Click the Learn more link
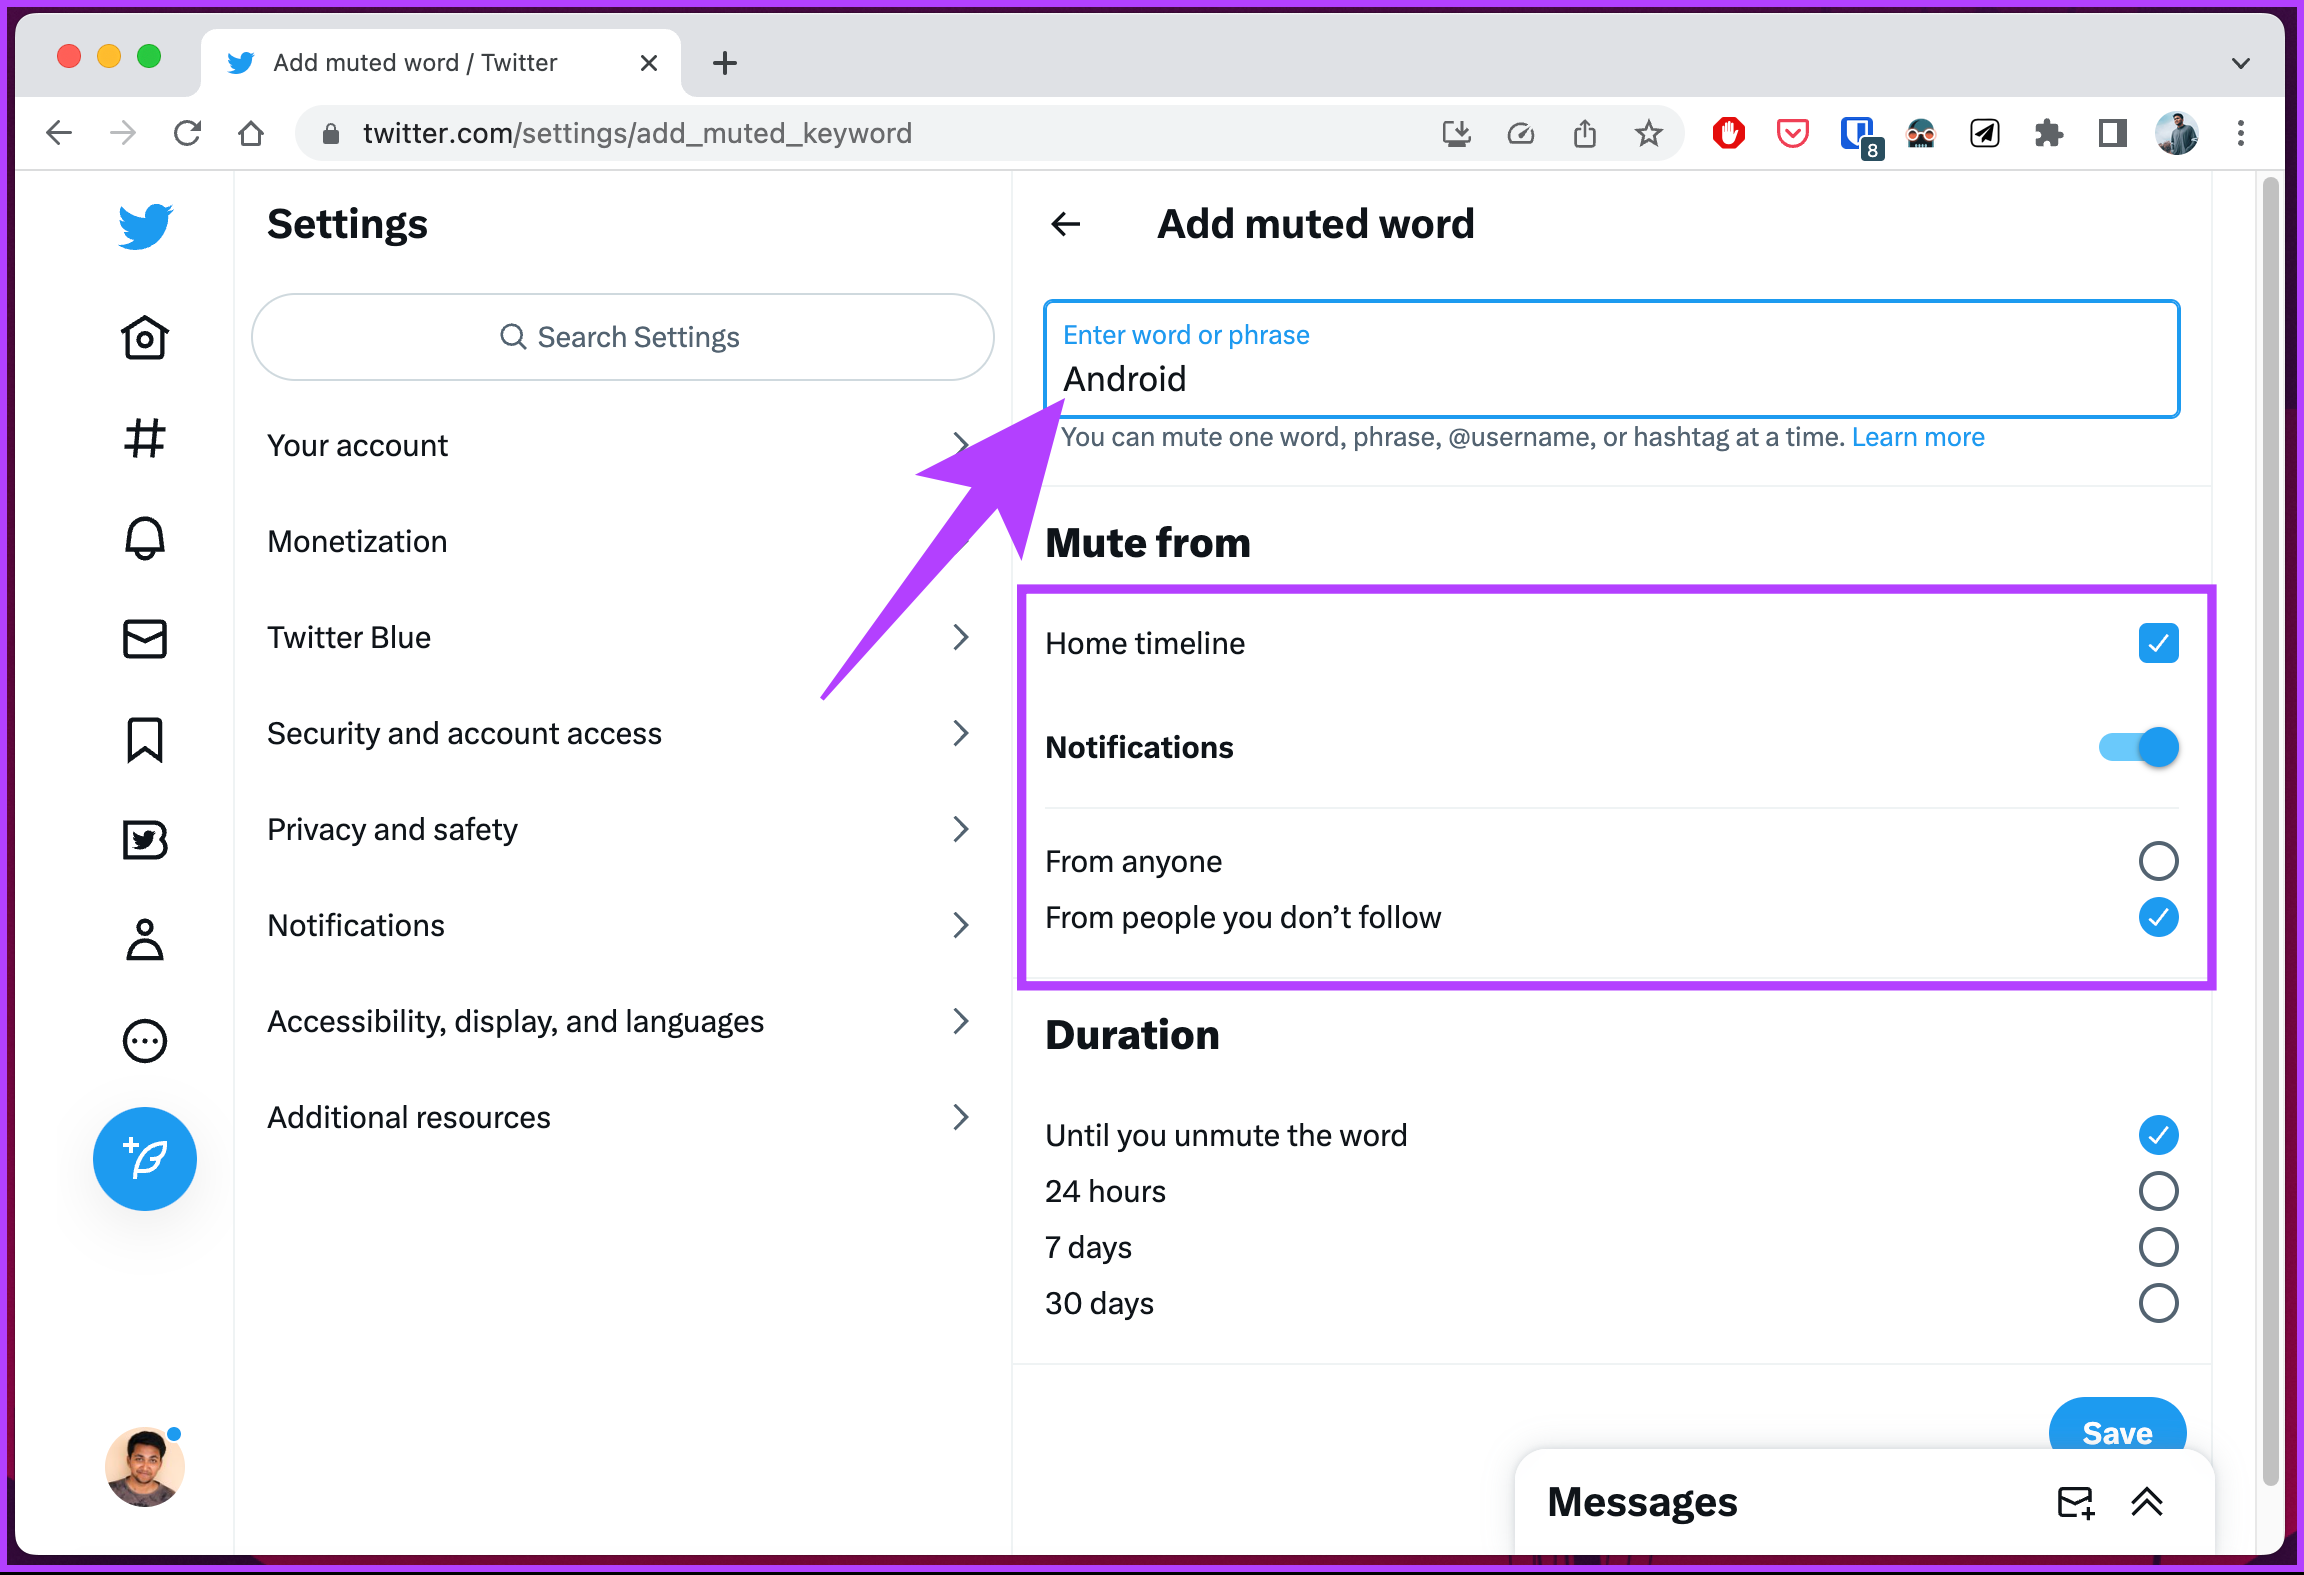 pyautogui.click(x=1918, y=437)
